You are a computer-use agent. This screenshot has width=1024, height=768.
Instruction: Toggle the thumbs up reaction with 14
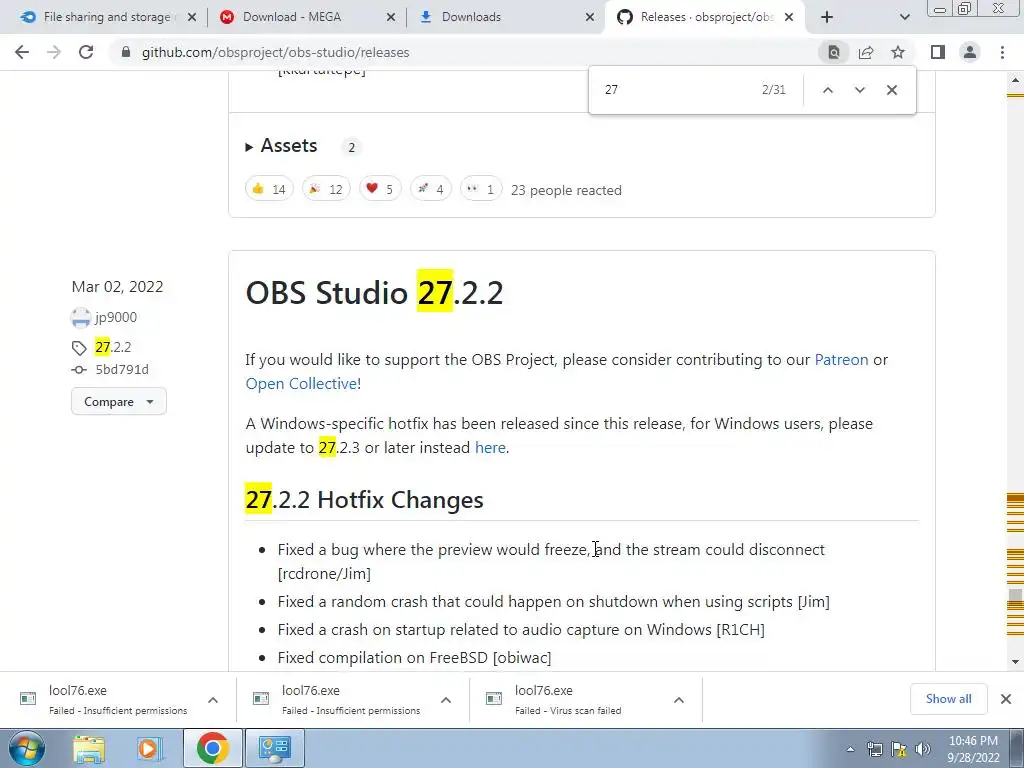[269, 189]
